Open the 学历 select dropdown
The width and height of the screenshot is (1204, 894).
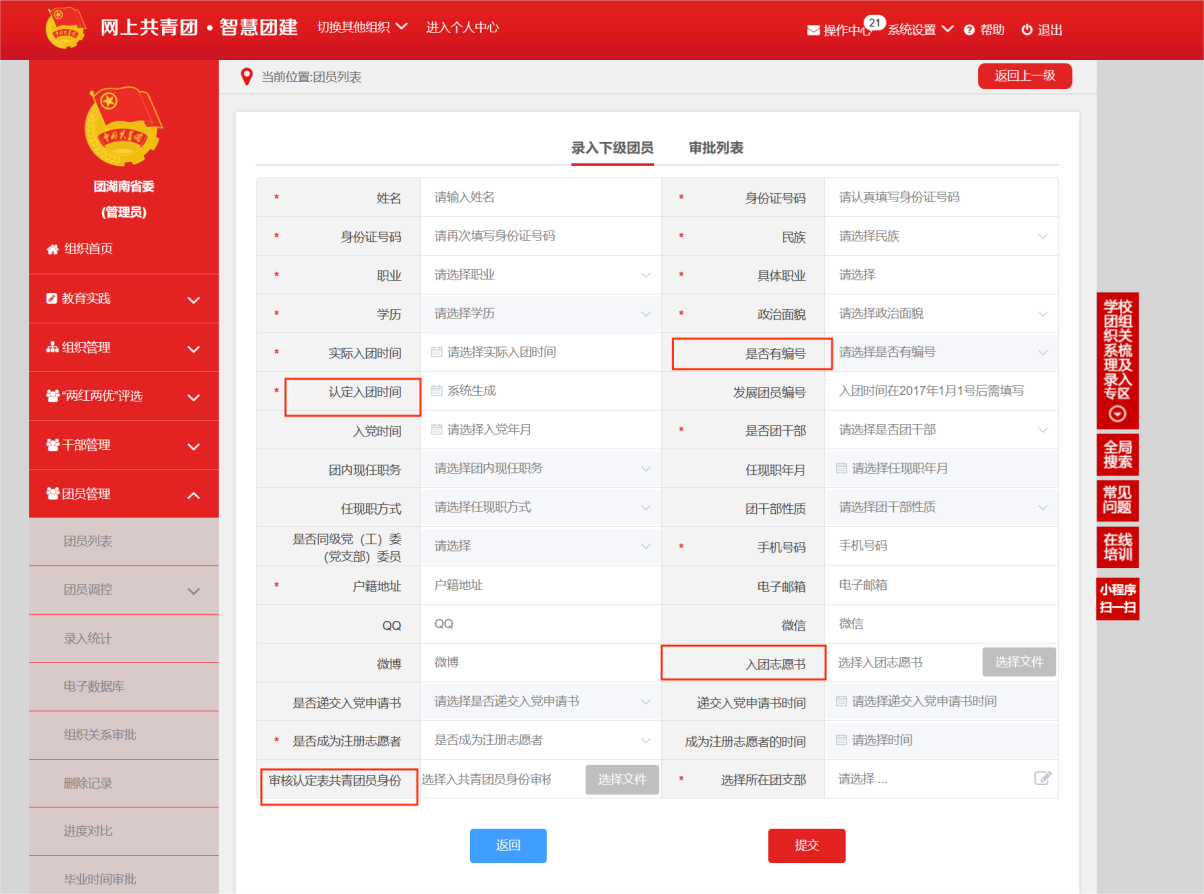tap(540, 314)
